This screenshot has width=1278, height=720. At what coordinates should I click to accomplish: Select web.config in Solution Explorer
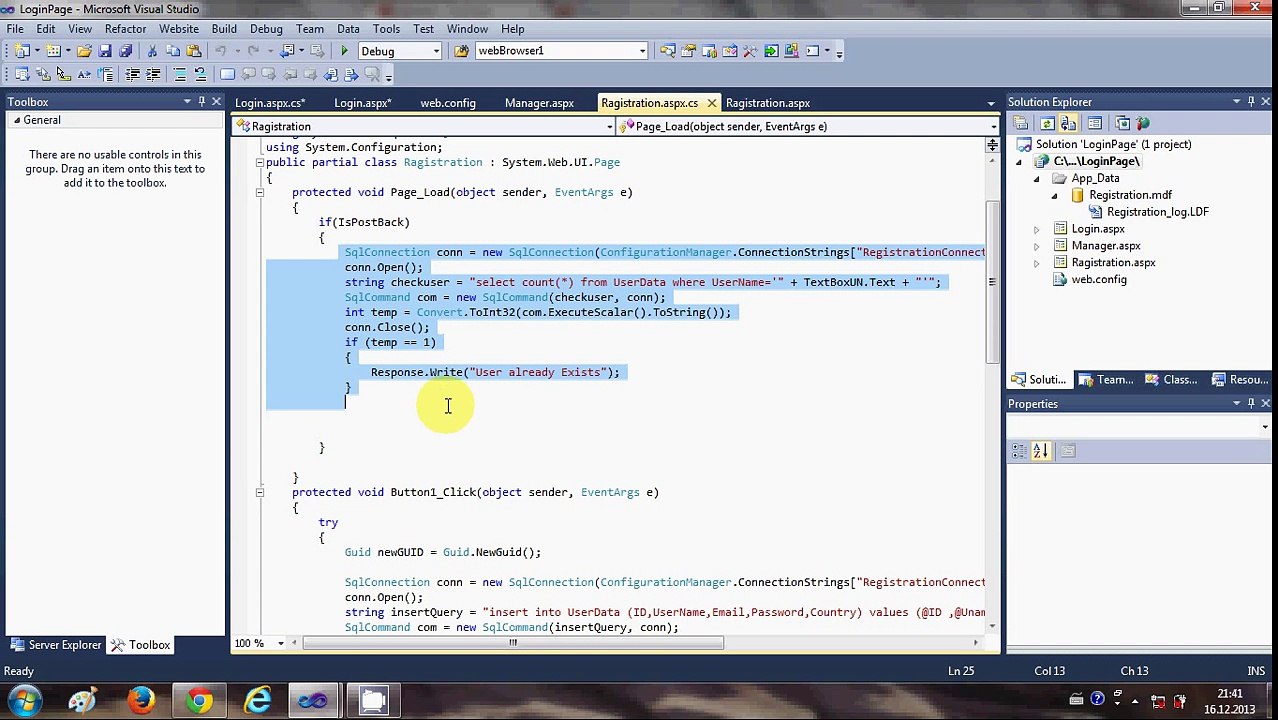click(1098, 280)
